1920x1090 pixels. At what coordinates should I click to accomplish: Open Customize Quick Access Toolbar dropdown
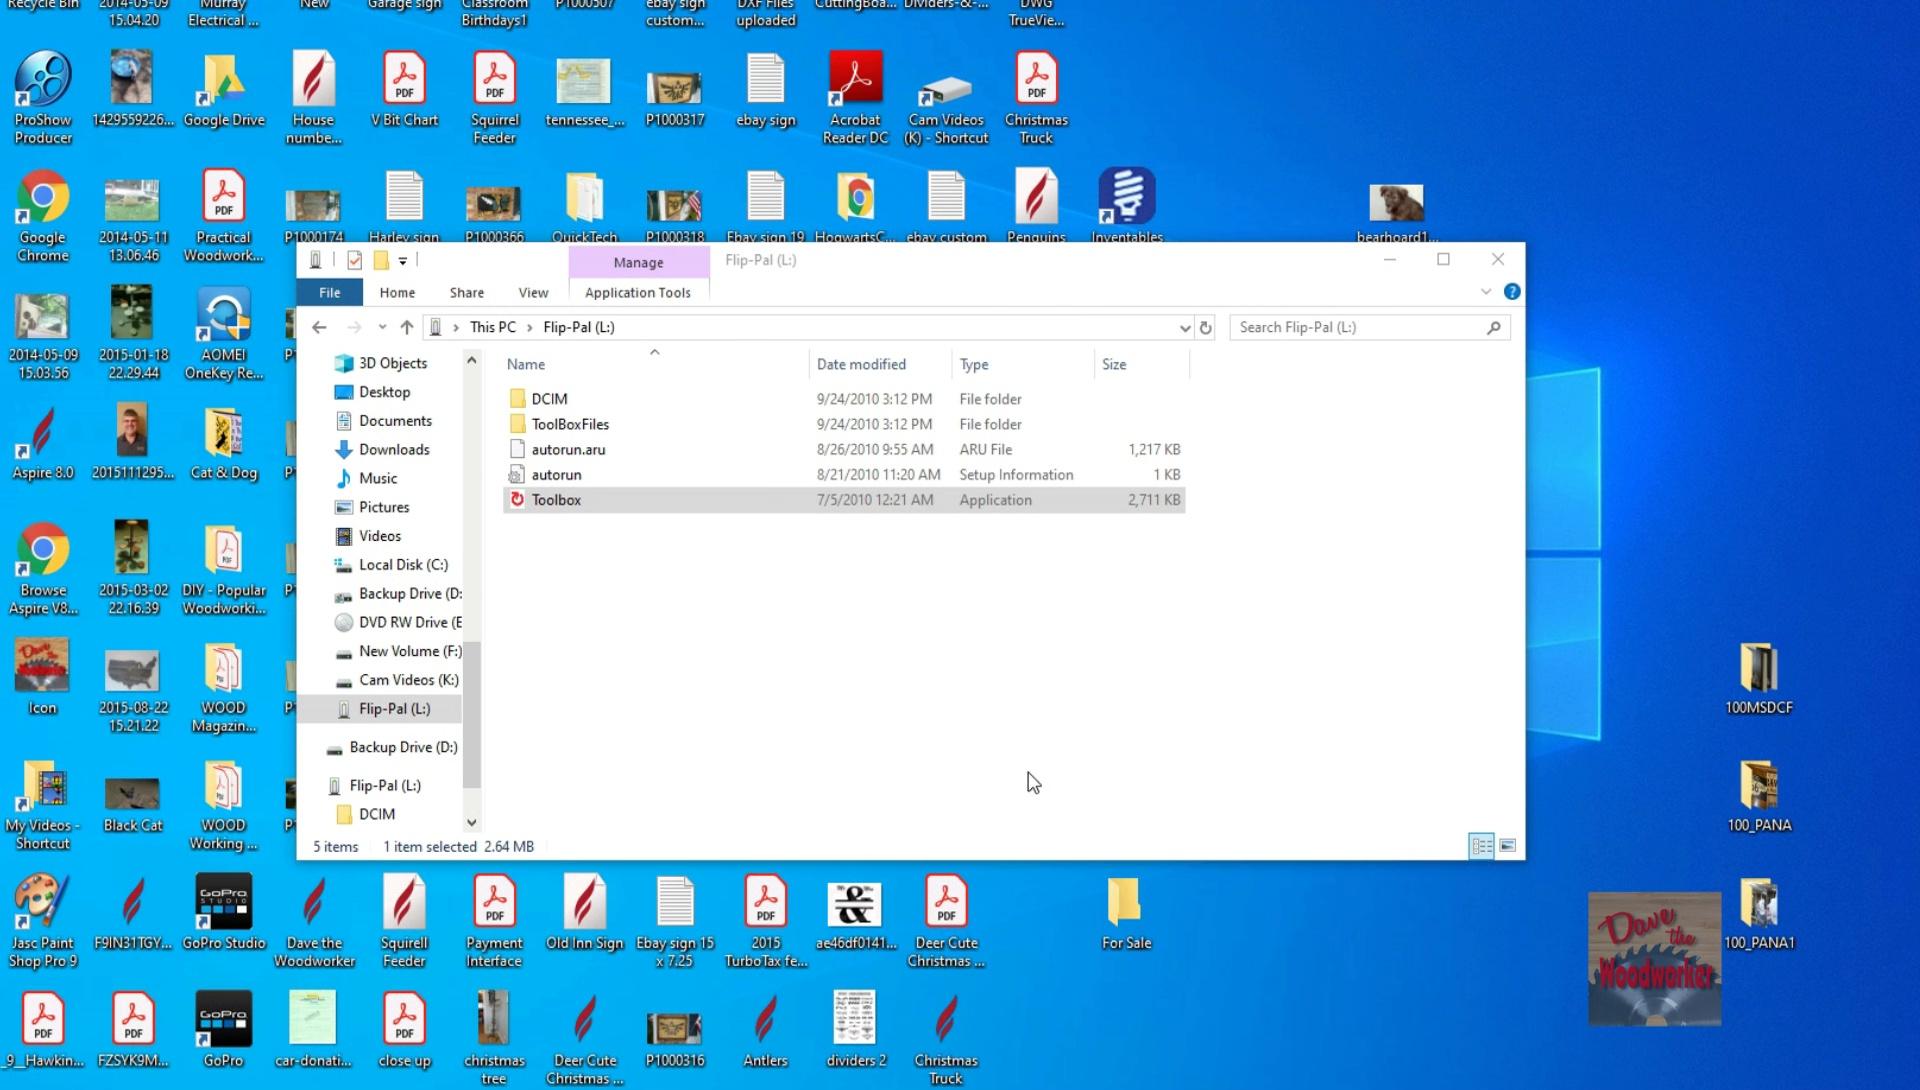[x=403, y=261]
